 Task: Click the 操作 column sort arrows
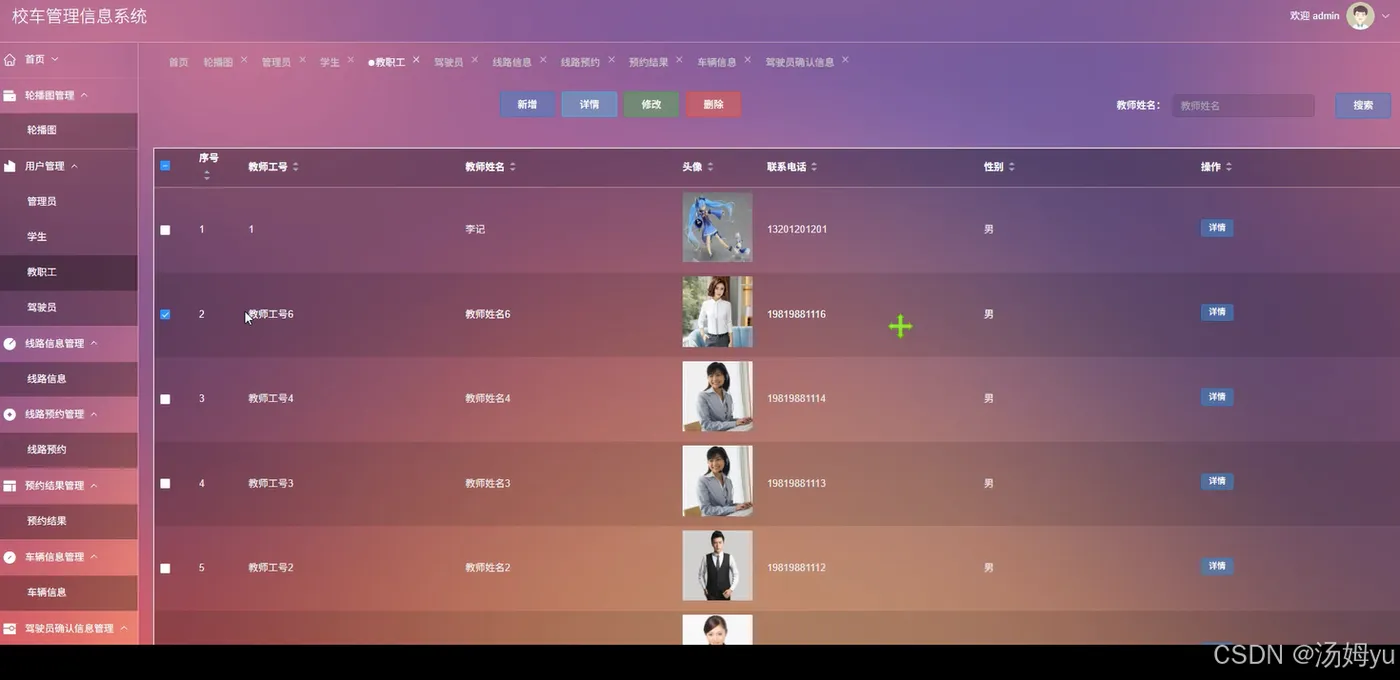pyautogui.click(x=1229, y=167)
